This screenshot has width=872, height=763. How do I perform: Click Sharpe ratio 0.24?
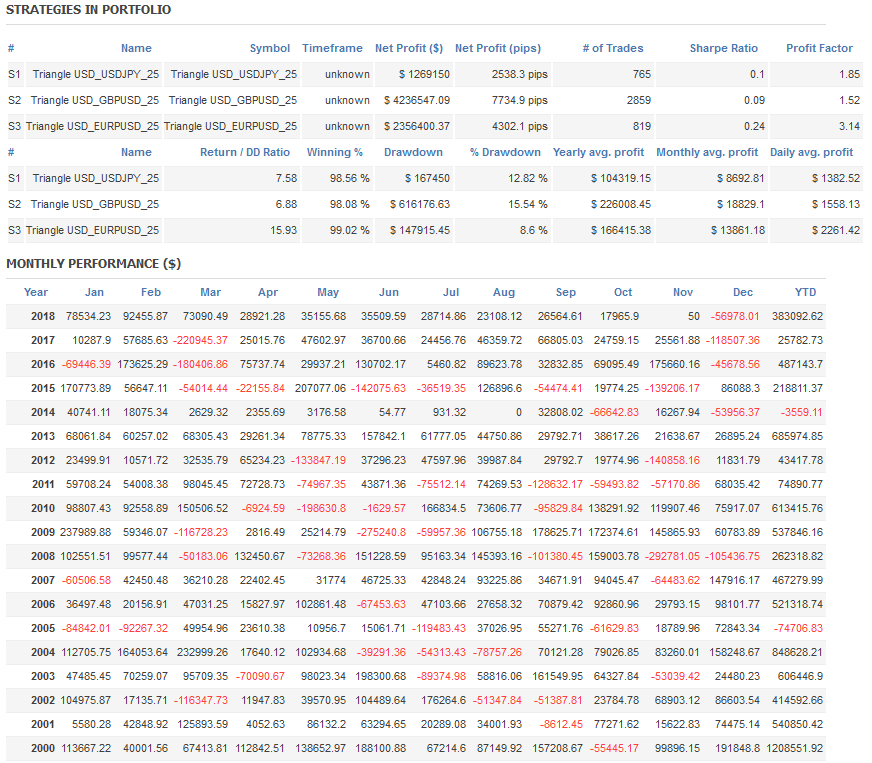coord(754,127)
